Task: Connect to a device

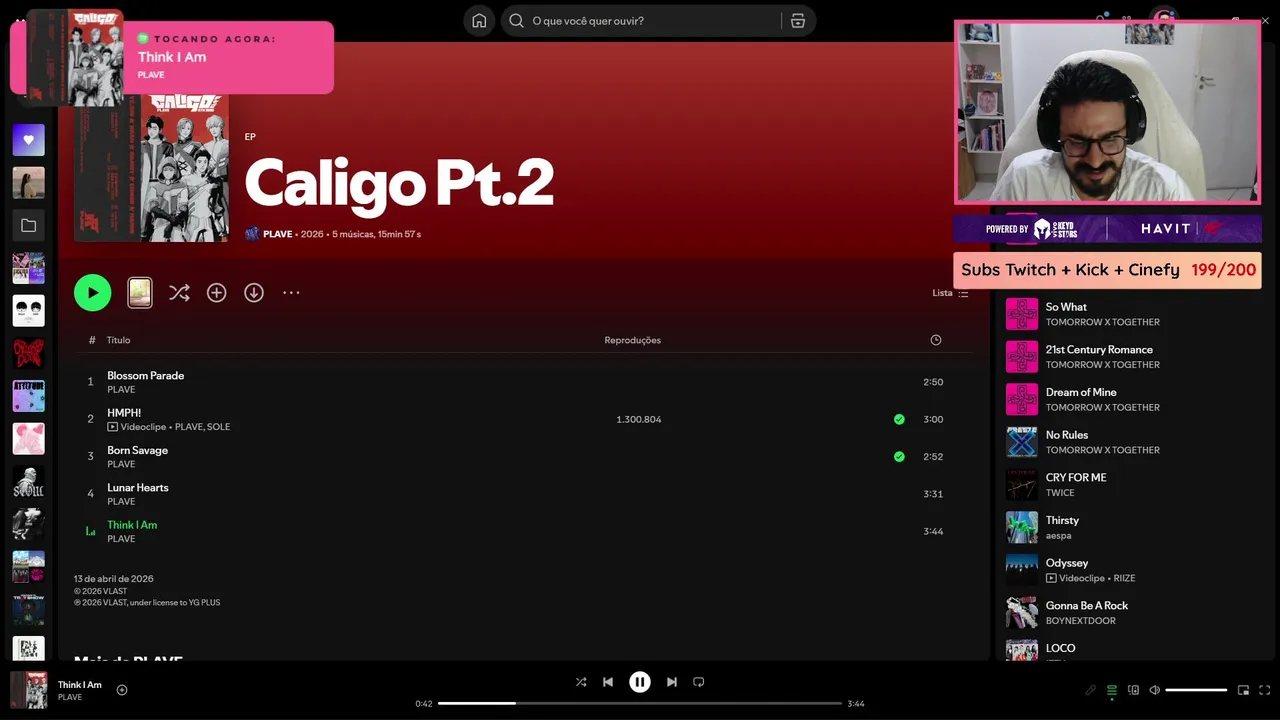Action: (x=1133, y=690)
